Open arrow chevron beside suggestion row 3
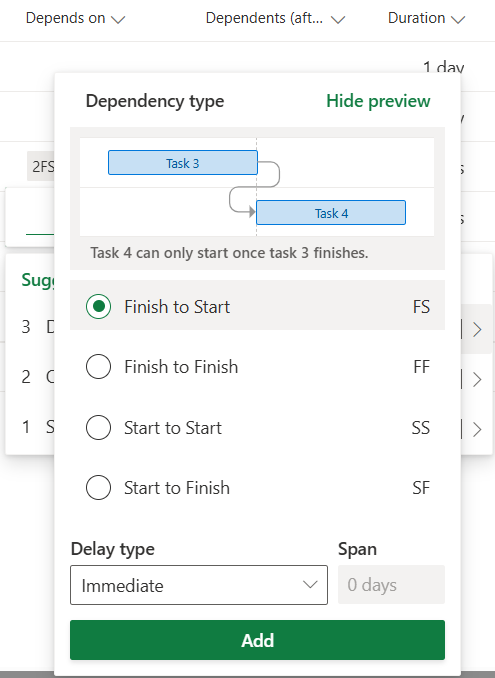Viewport: 495px width, 678px height. pyautogui.click(x=477, y=329)
